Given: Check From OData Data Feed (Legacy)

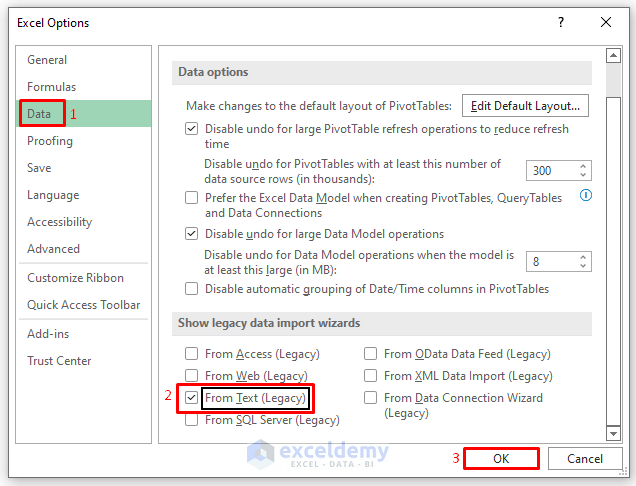Looking at the screenshot, I should pyautogui.click(x=371, y=354).
